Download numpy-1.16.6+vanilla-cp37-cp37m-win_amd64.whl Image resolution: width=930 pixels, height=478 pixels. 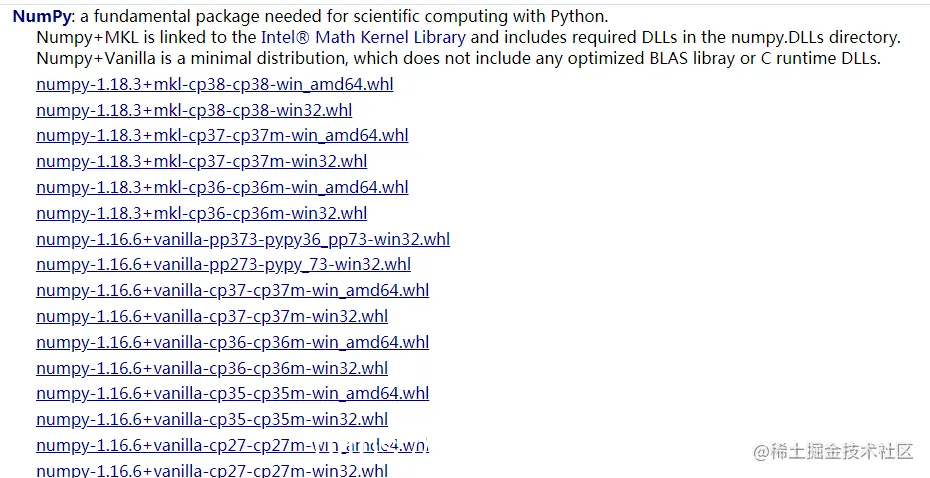232,290
